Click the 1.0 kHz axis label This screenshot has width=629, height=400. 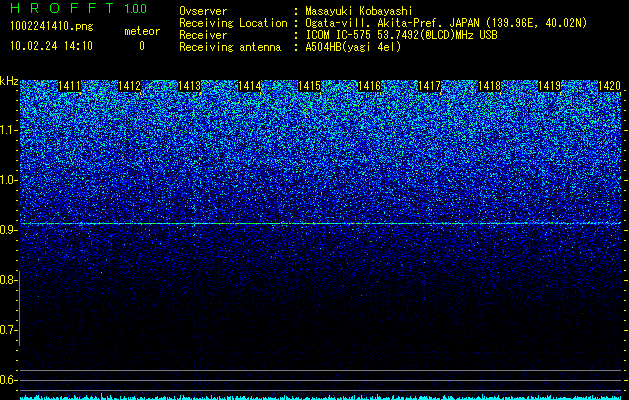[x=8, y=180]
